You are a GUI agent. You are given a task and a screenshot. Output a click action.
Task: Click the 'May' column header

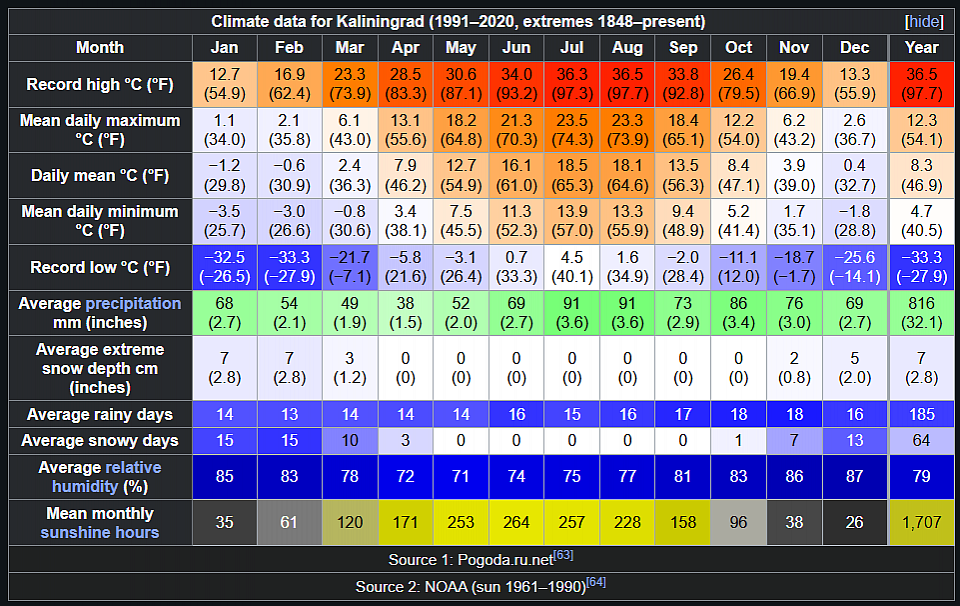point(461,48)
